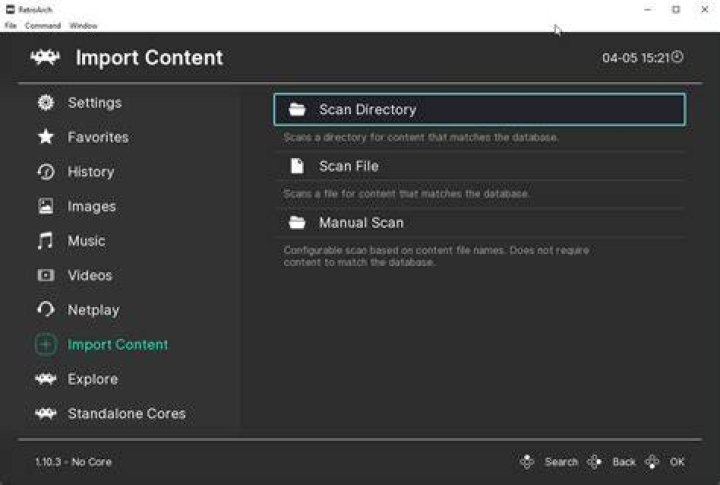Choose the Manual Scan option
This screenshot has height=485, width=720.
click(479, 222)
